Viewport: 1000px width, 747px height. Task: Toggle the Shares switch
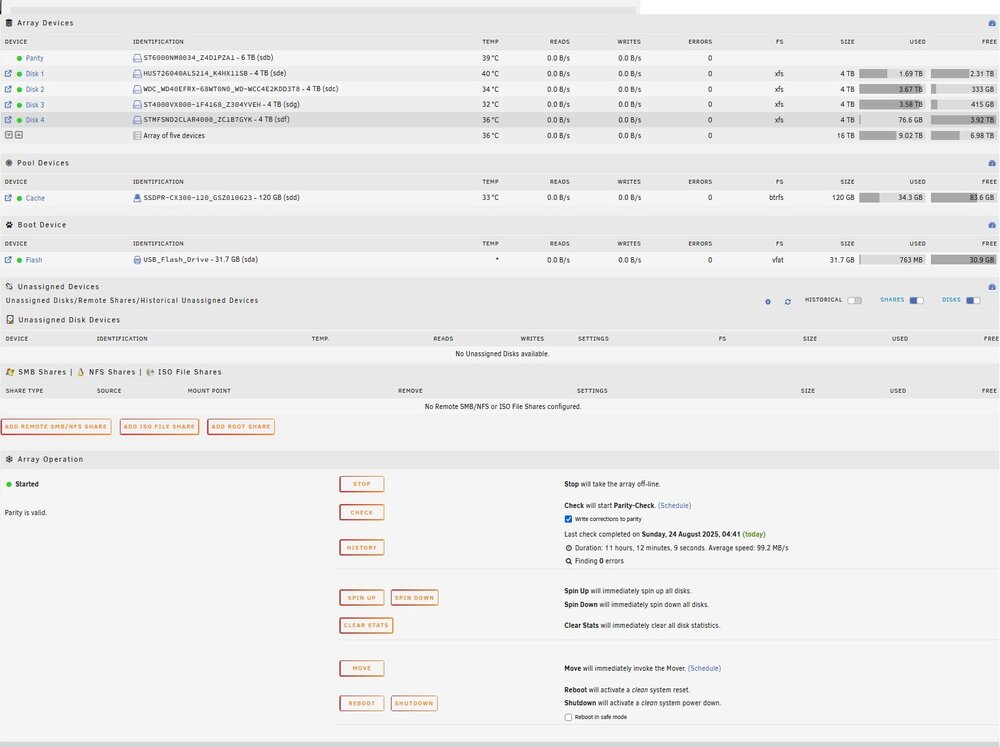point(916,300)
